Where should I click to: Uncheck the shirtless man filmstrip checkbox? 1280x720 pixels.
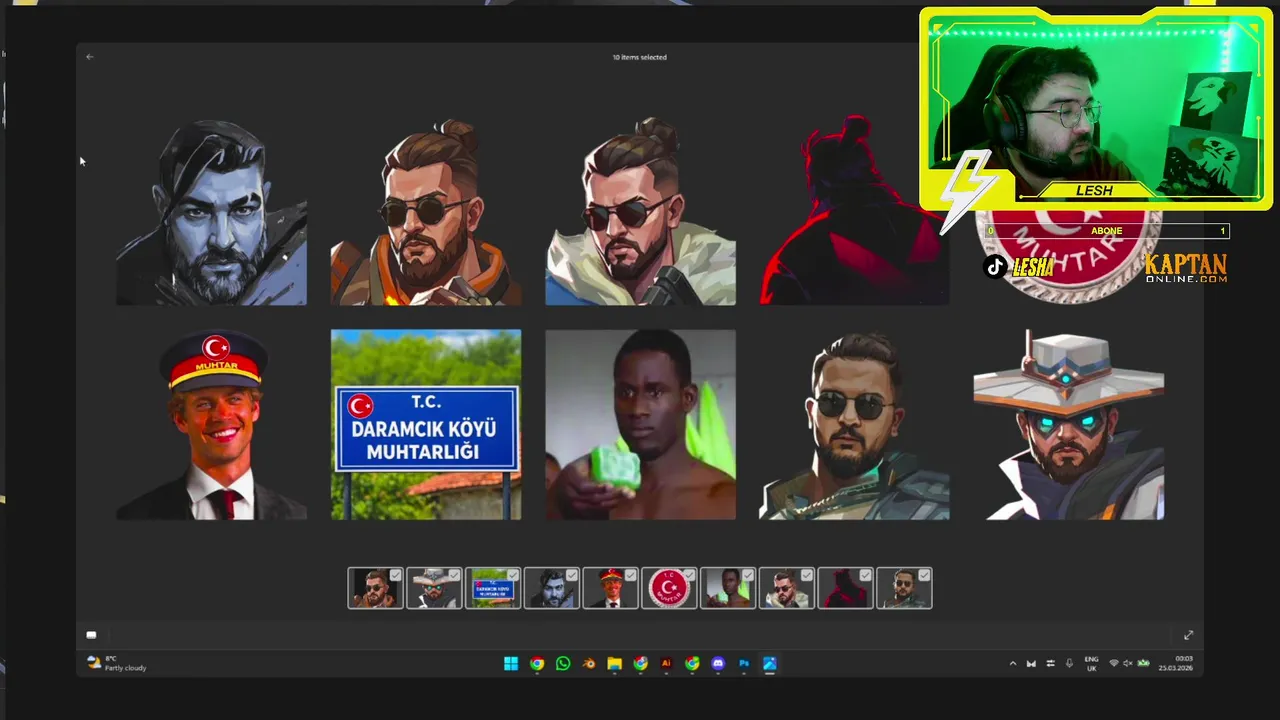click(748, 575)
